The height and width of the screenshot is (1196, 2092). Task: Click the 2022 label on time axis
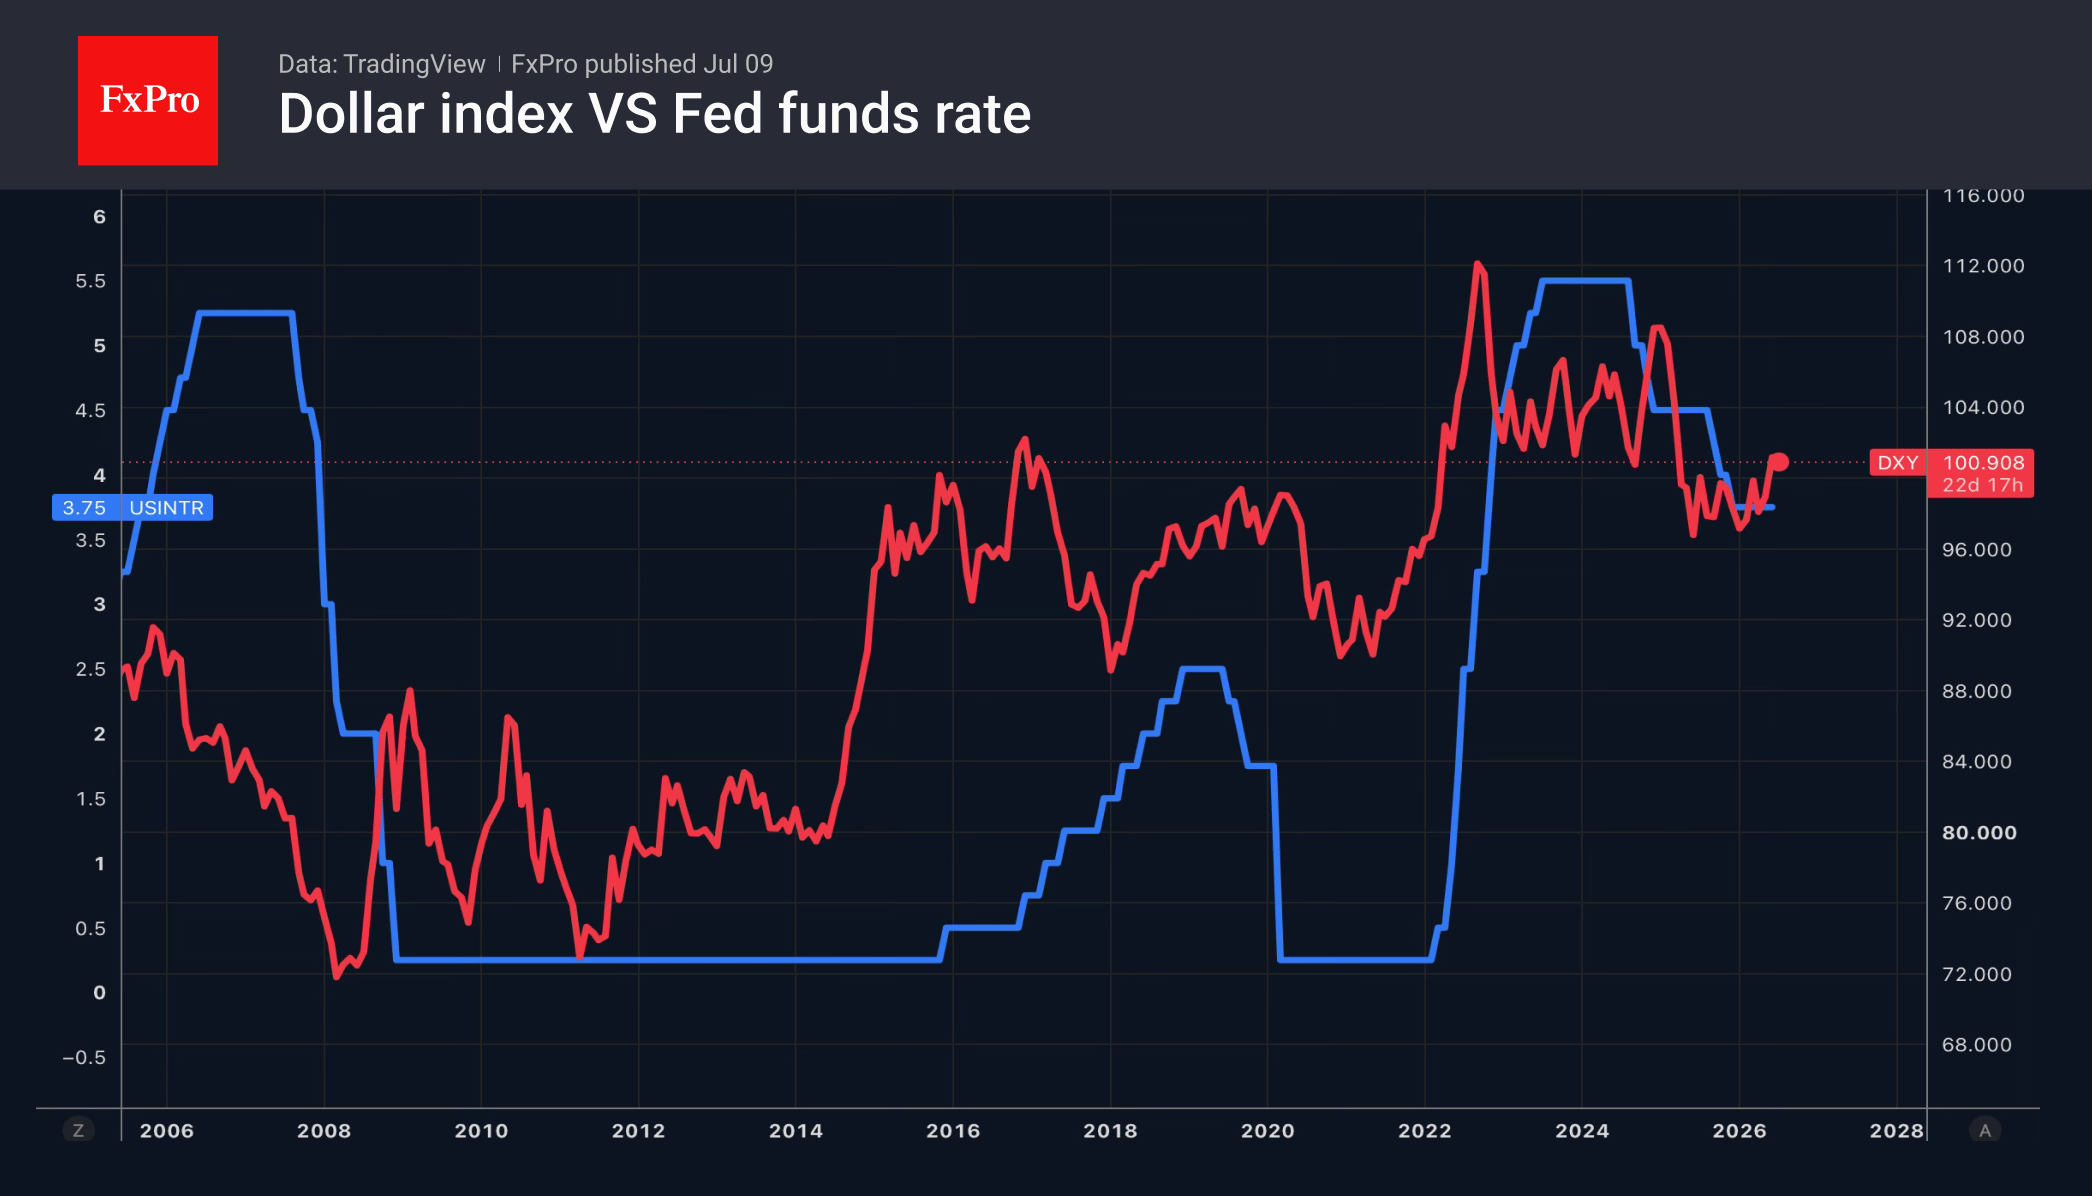click(x=1425, y=1131)
